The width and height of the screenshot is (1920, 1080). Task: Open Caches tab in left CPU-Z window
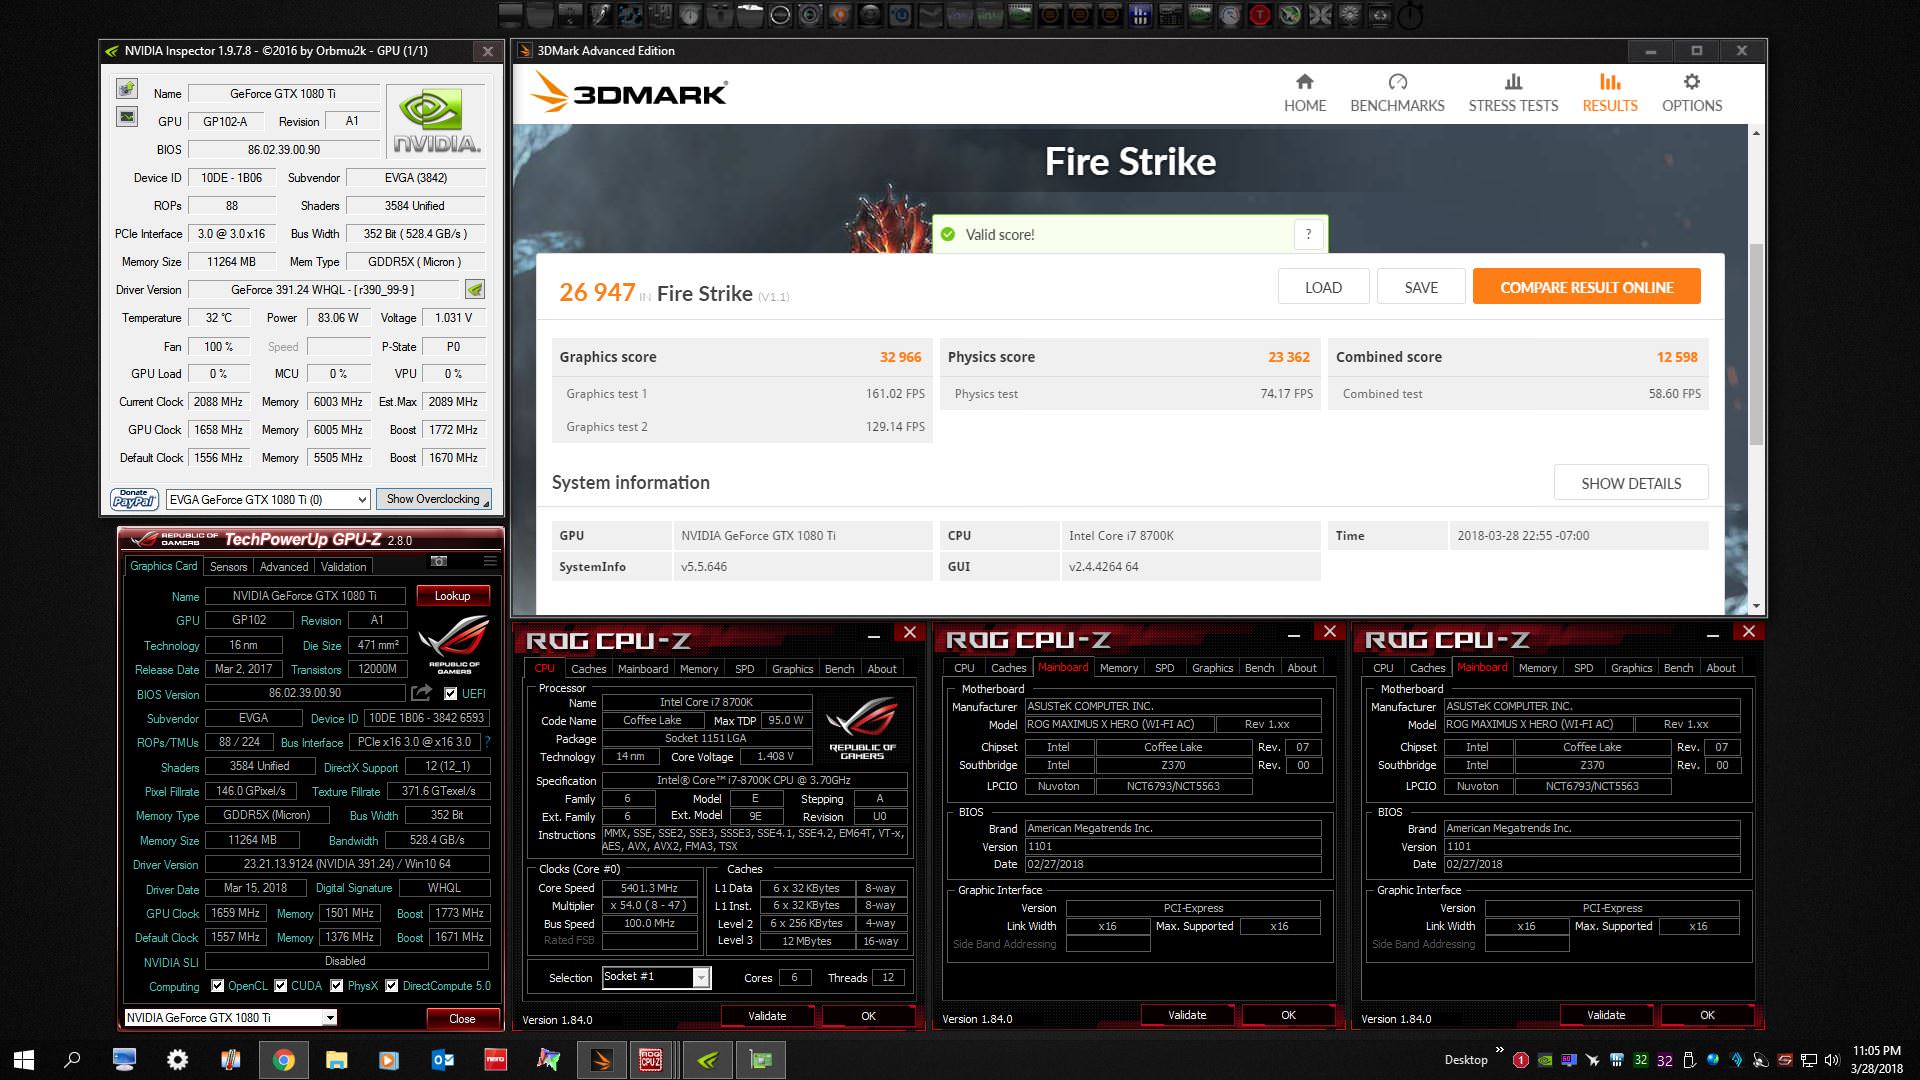coord(588,668)
